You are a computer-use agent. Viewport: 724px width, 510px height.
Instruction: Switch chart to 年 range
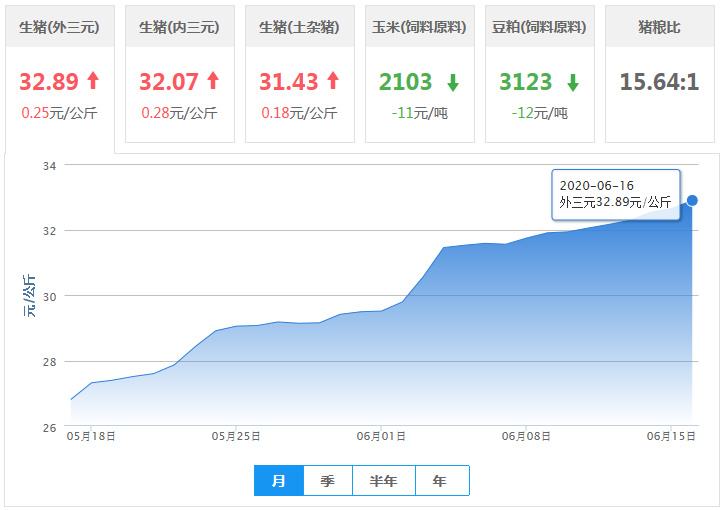click(441, 481)
